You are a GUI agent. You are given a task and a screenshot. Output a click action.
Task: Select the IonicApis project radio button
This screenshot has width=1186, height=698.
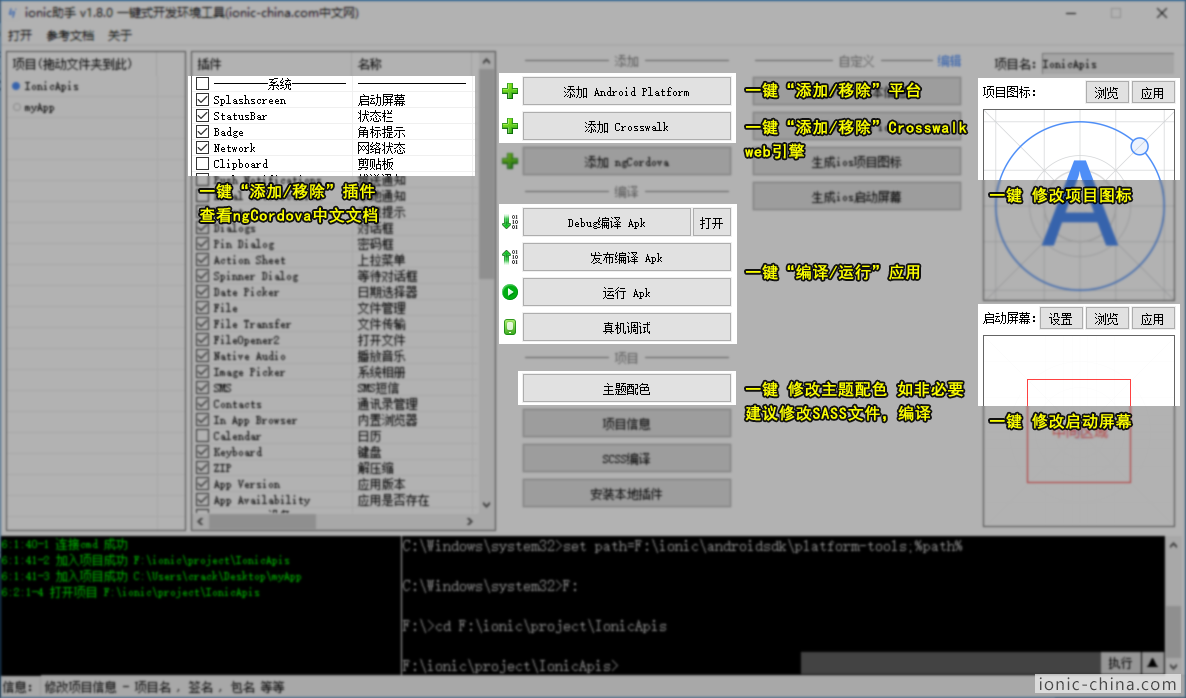pos(16,86)
